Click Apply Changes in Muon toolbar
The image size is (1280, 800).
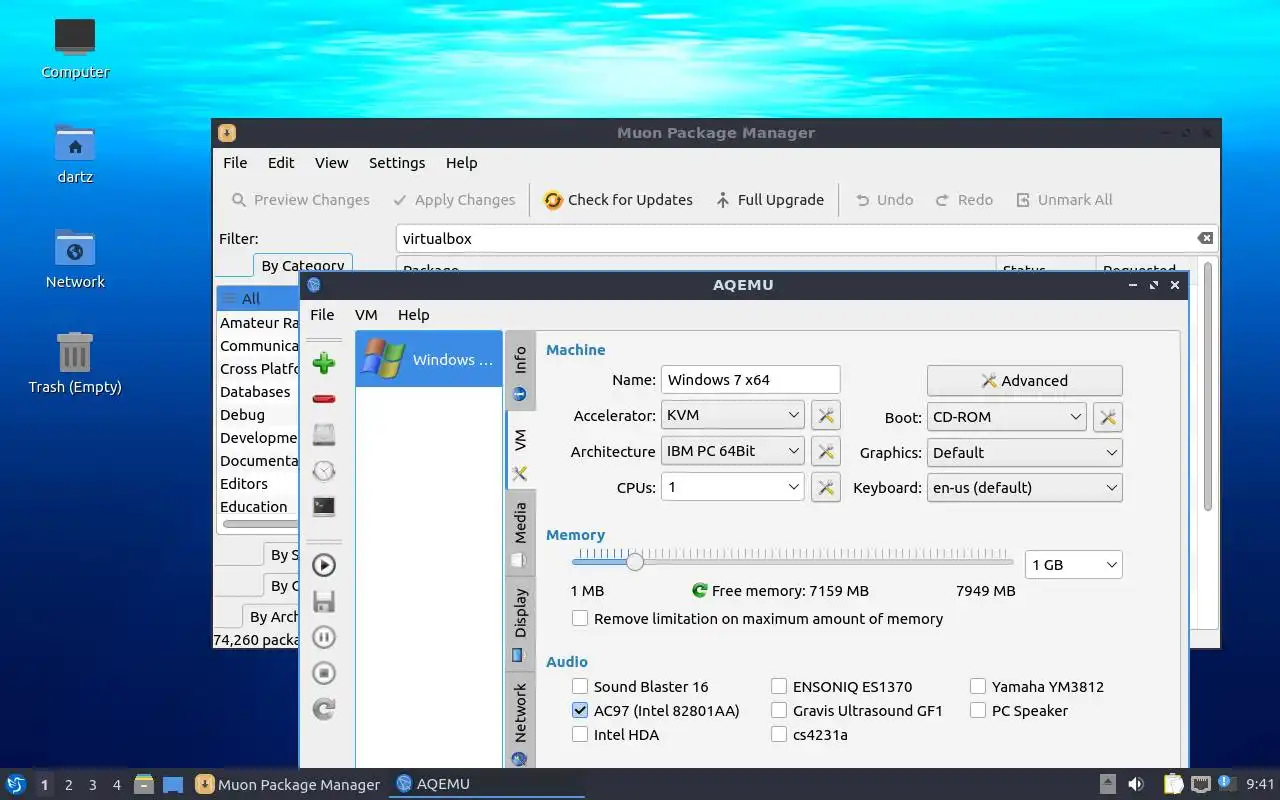coord(454,200)
